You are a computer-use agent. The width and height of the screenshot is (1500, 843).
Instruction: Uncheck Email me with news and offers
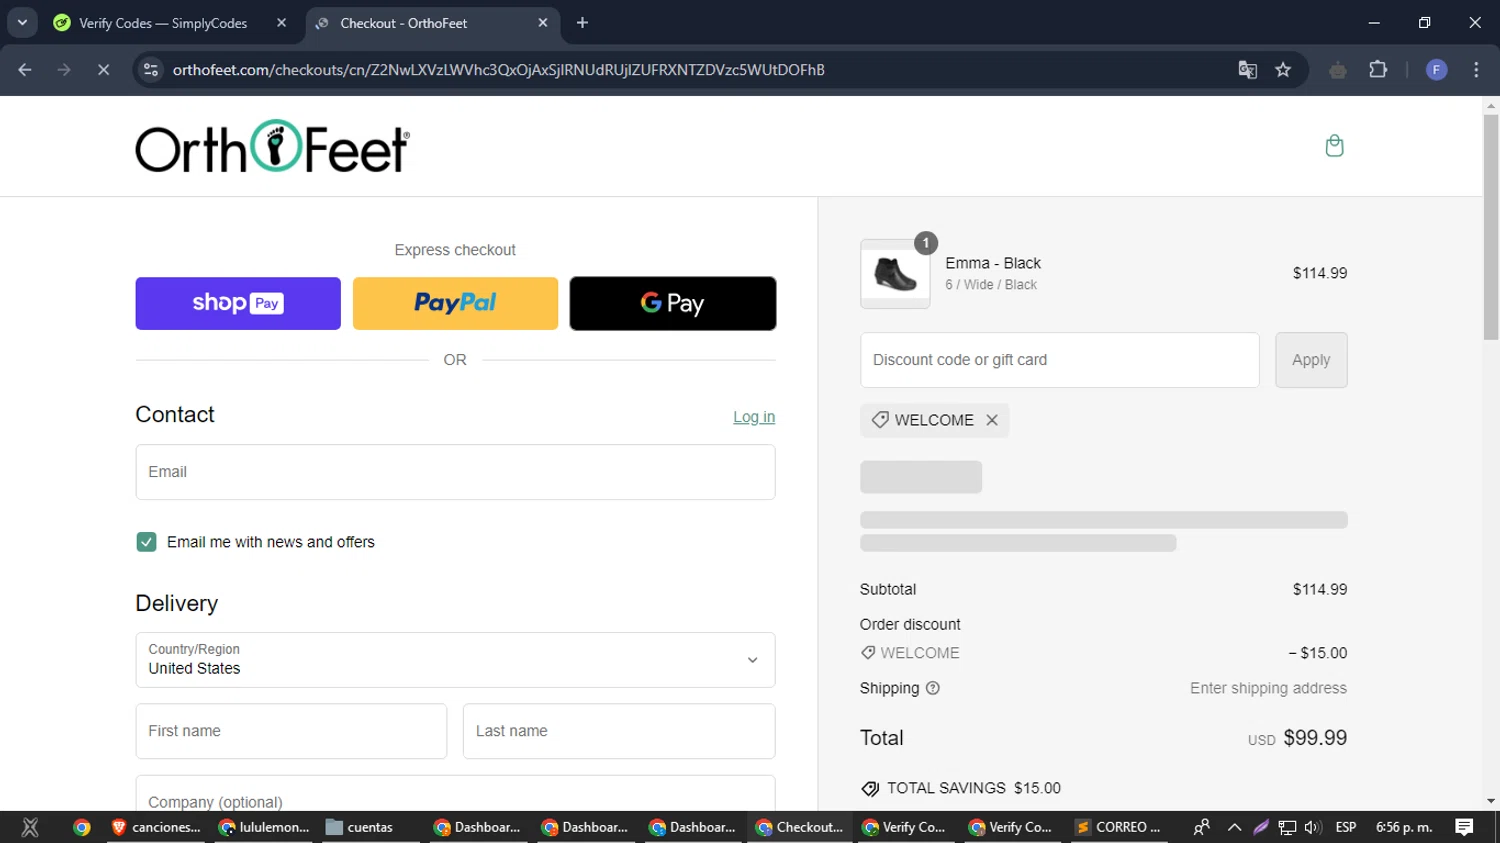click(146, 542)
